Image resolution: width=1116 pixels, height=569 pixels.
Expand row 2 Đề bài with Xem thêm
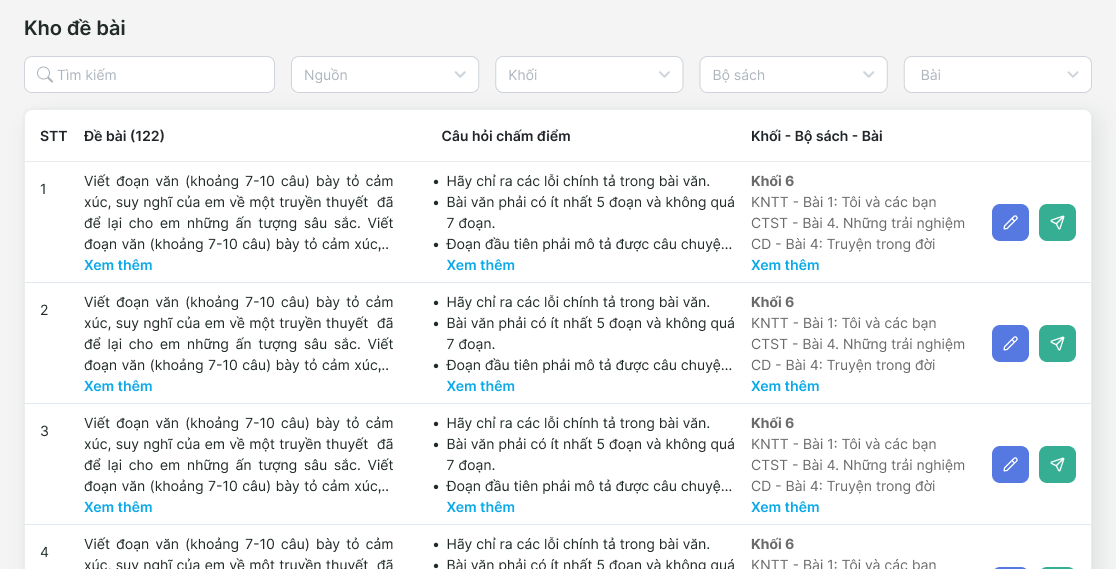point(118,386)
